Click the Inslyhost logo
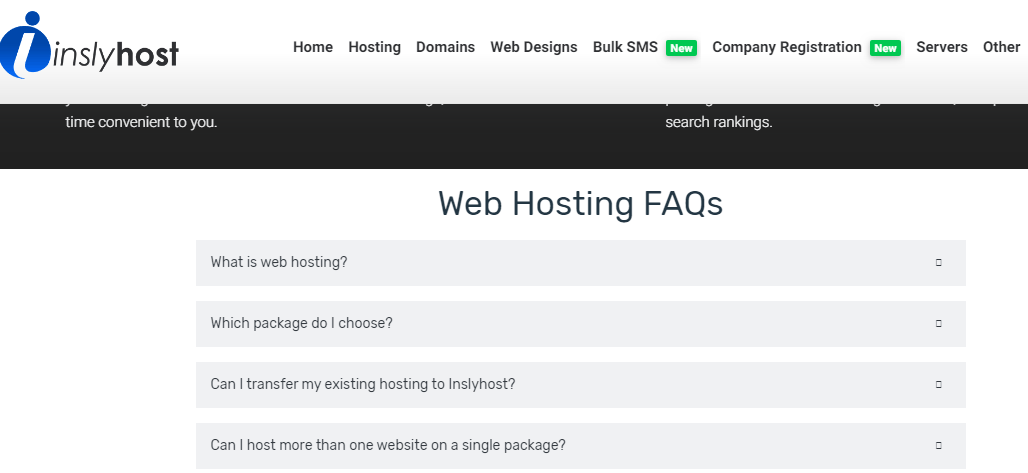1028x473 pixels. 89,45
